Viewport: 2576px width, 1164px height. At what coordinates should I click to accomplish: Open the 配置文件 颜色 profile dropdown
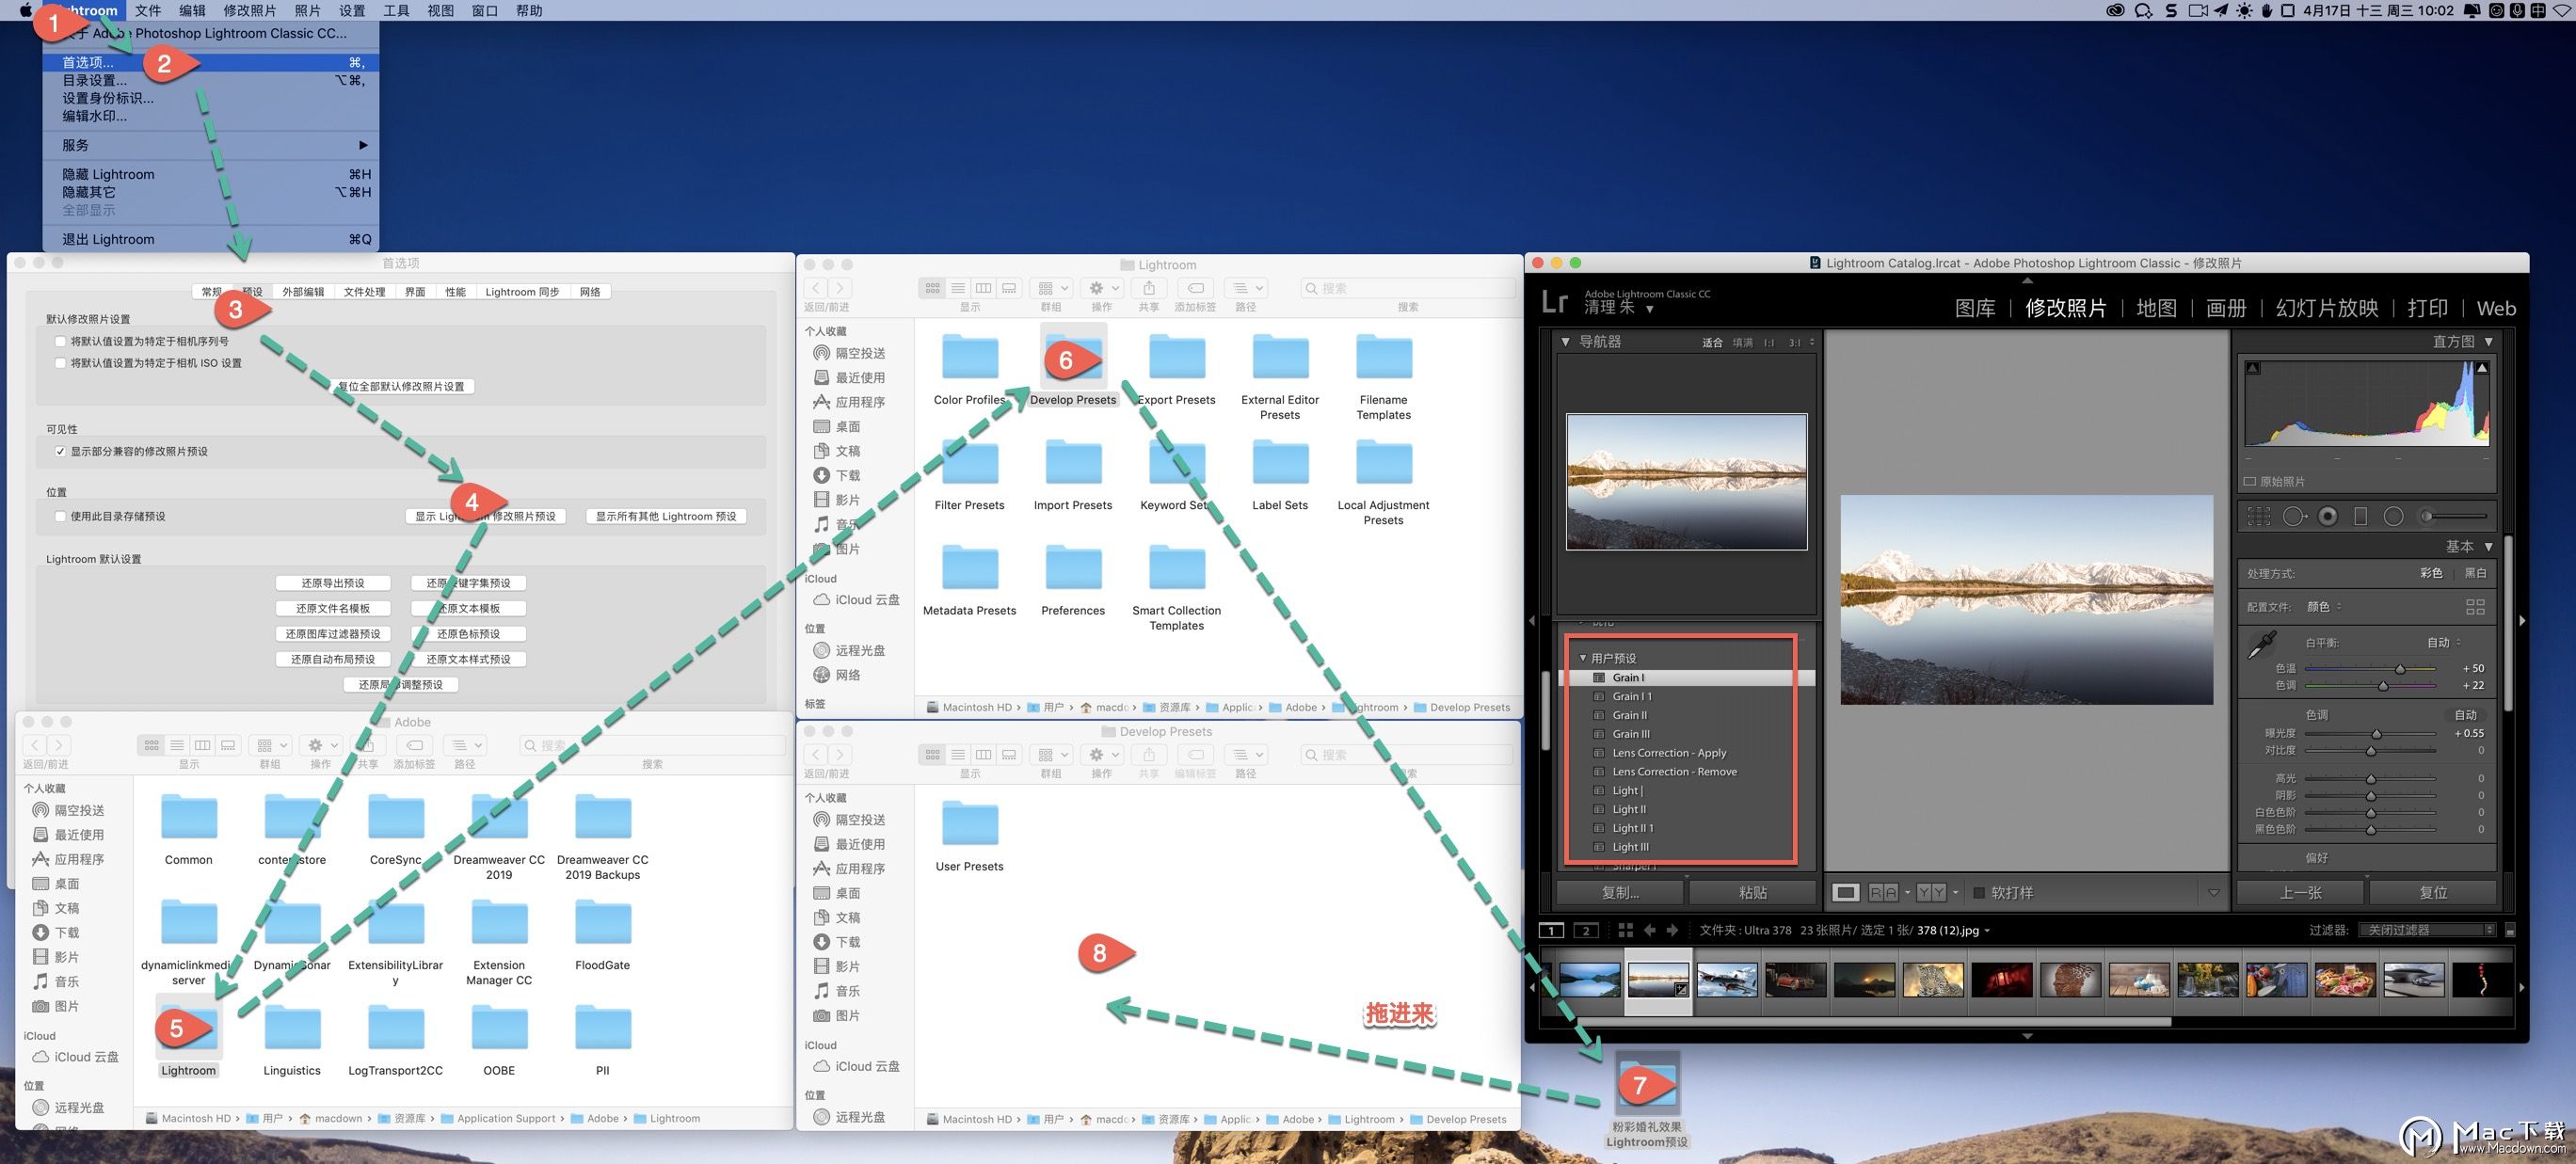(x=2324, y=607)
